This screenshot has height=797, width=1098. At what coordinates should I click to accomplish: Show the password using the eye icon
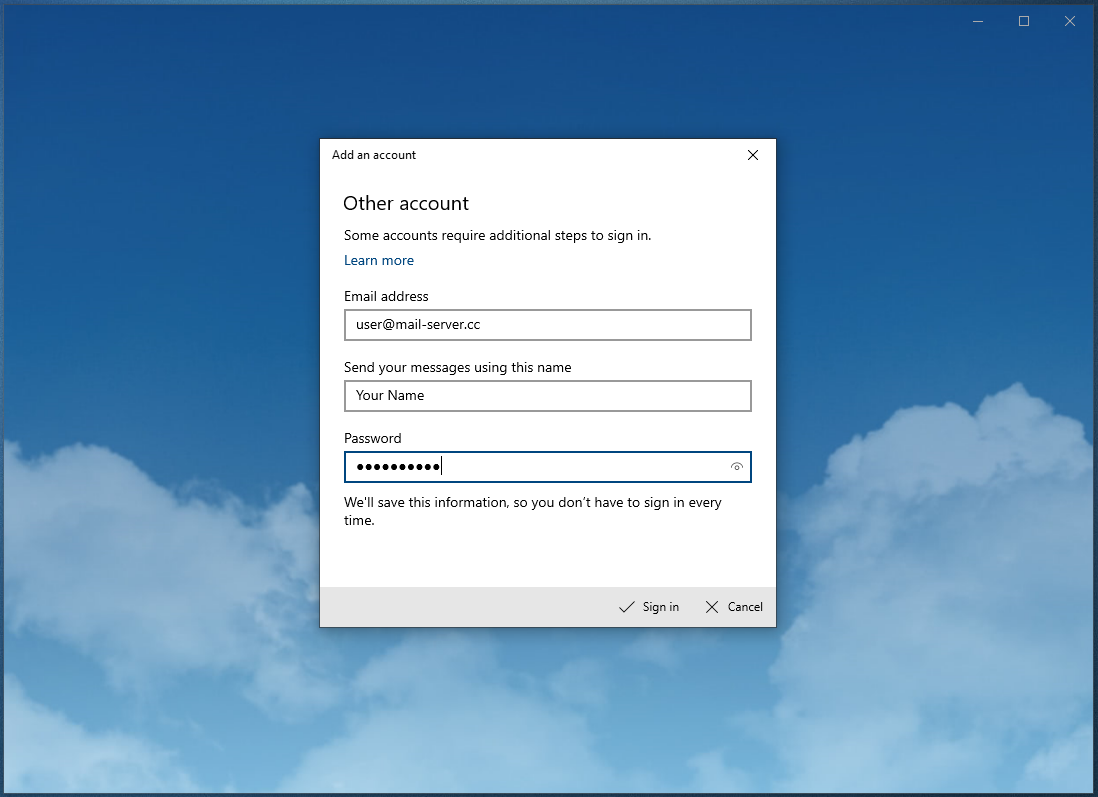coord(737,467)
